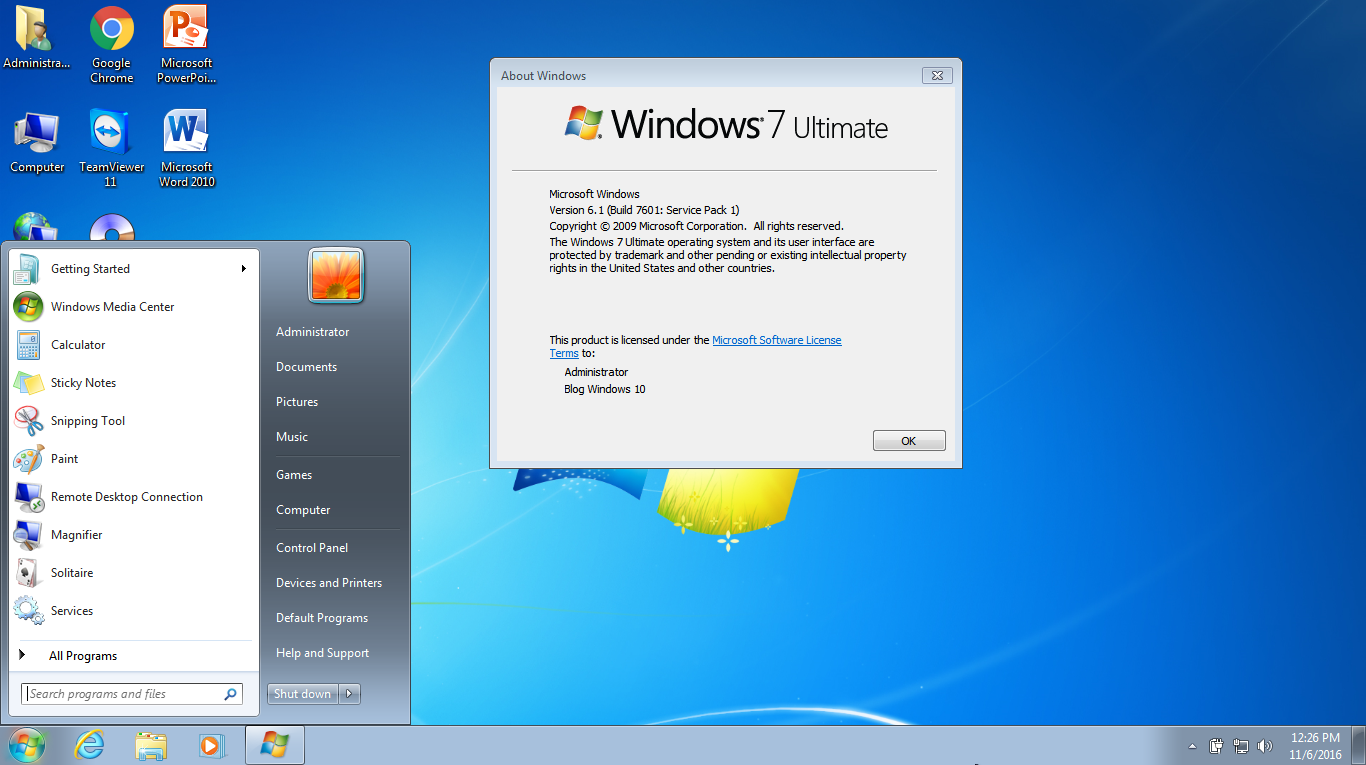Open Windows Media Center in Start menu
This screenshot has height=765, width=1366.
pos(134,307)
